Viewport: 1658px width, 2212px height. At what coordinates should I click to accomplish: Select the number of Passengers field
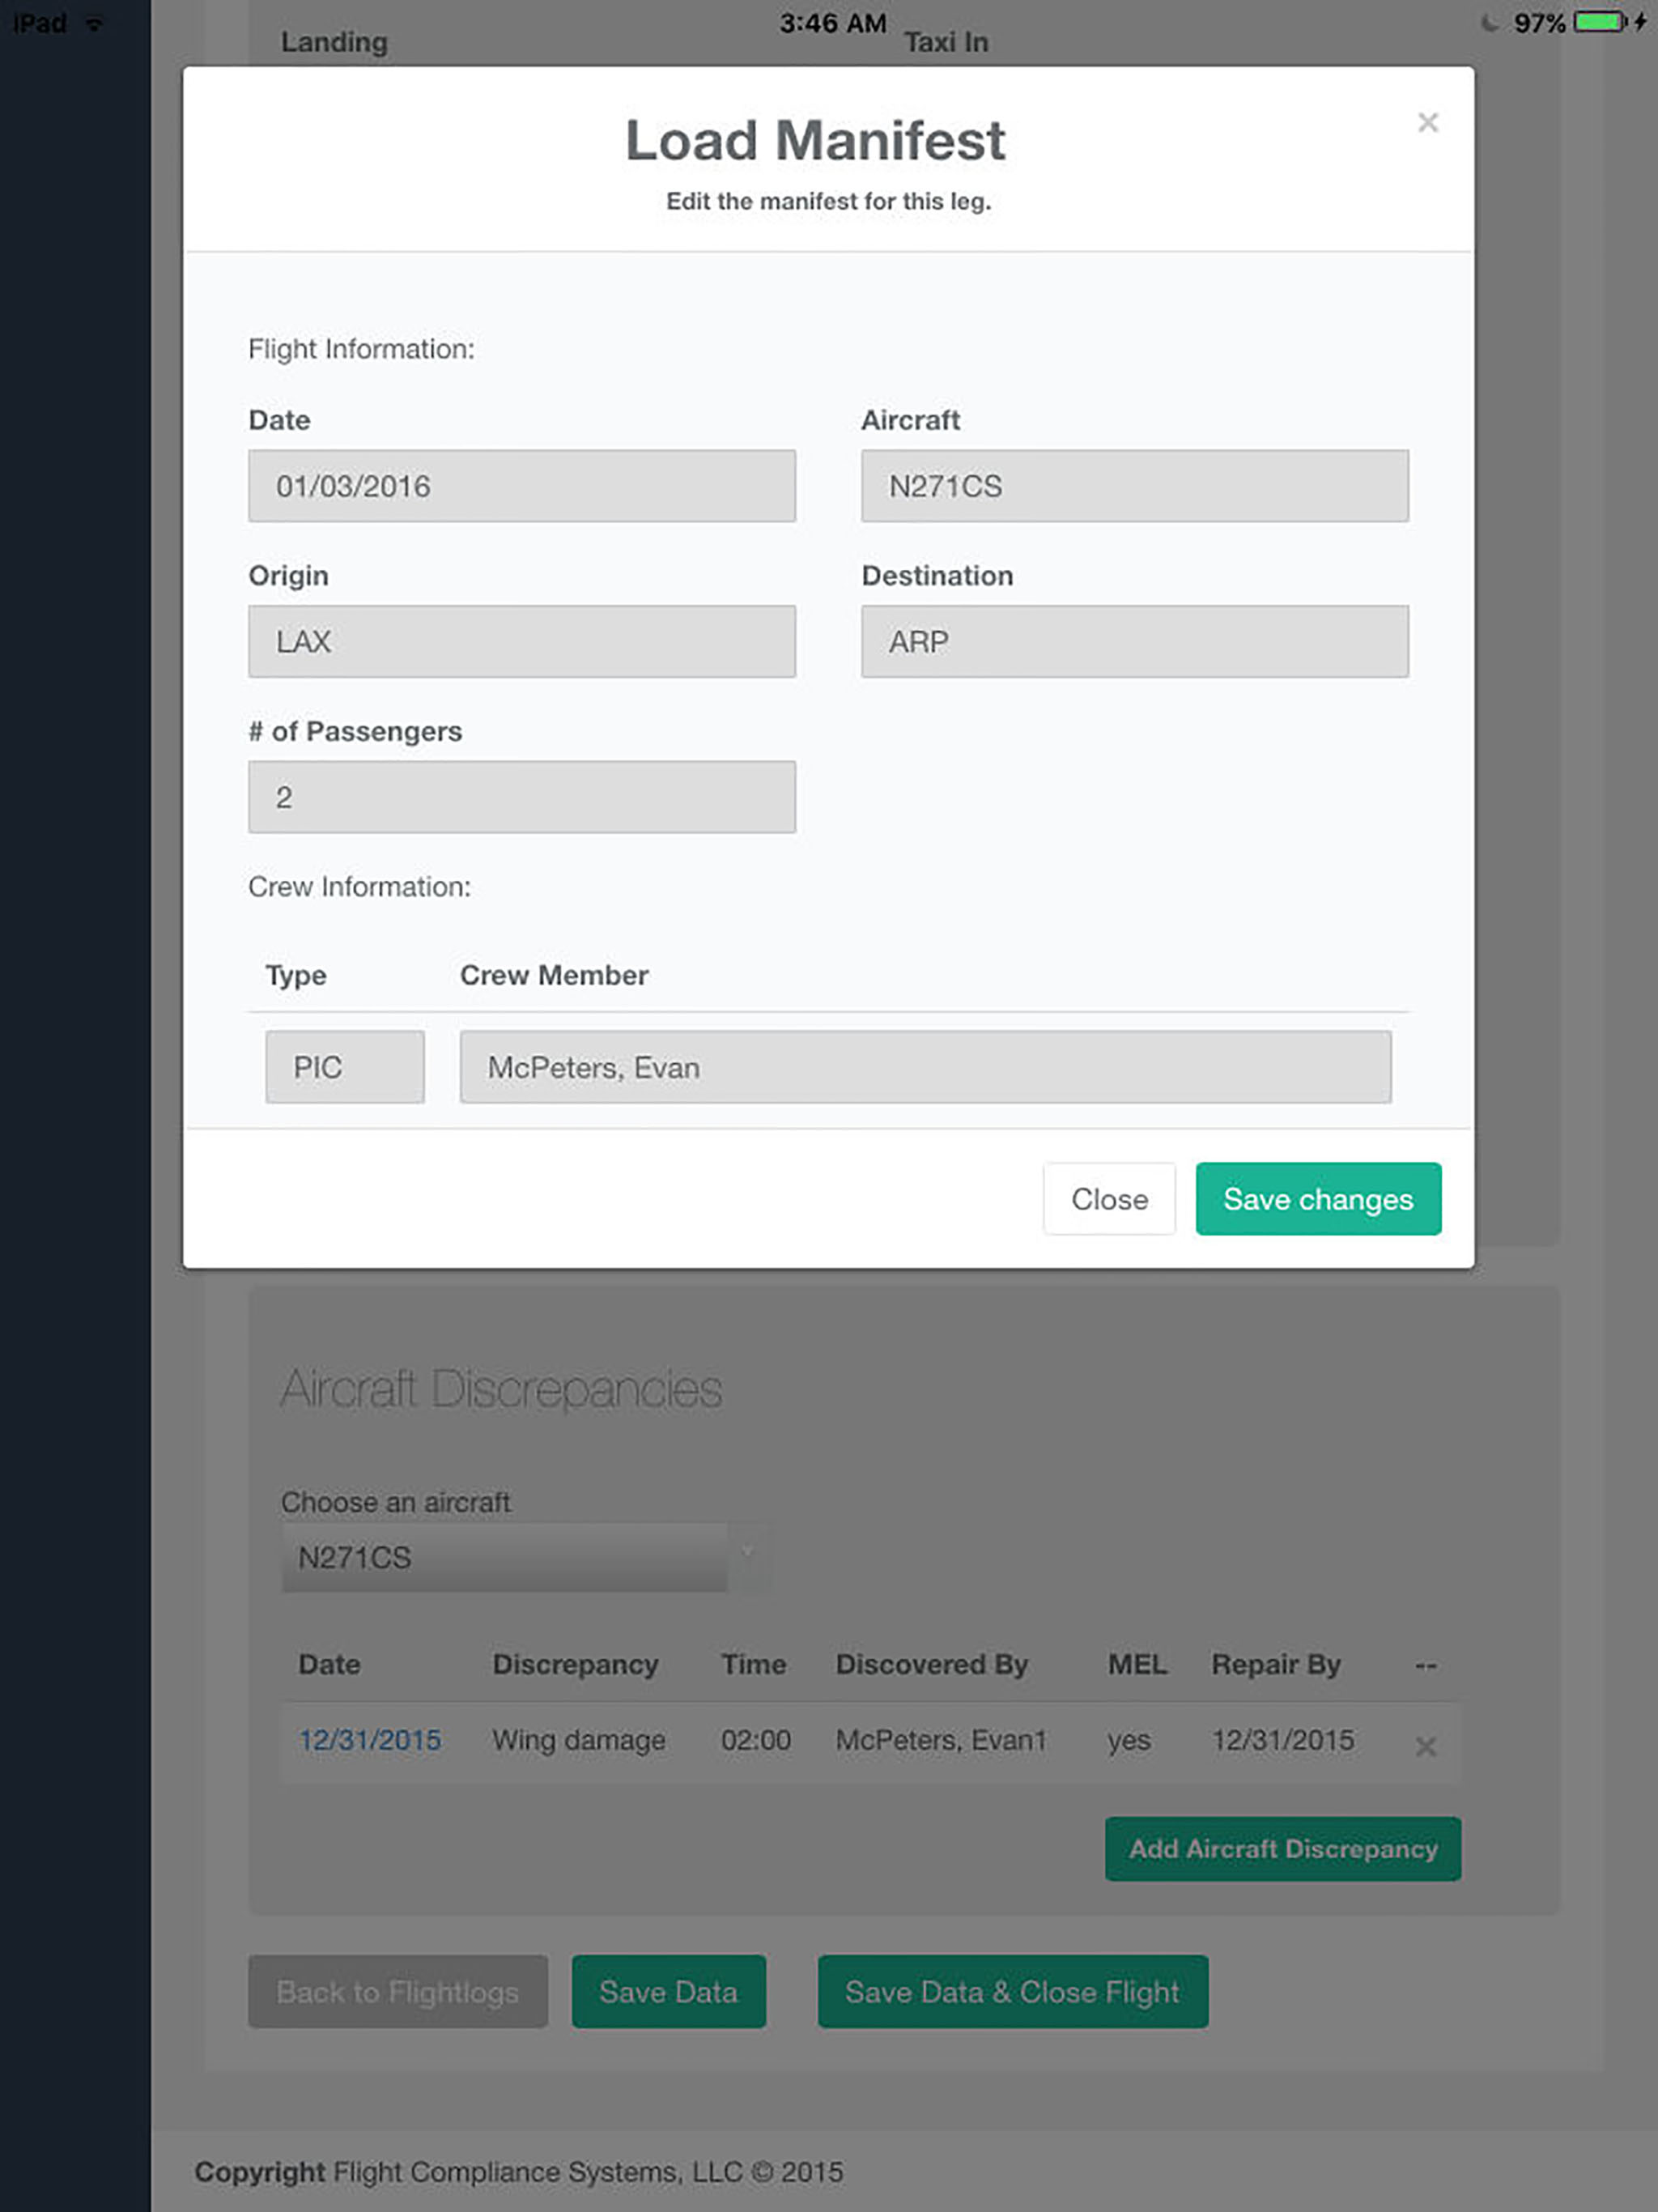point(522,797)
